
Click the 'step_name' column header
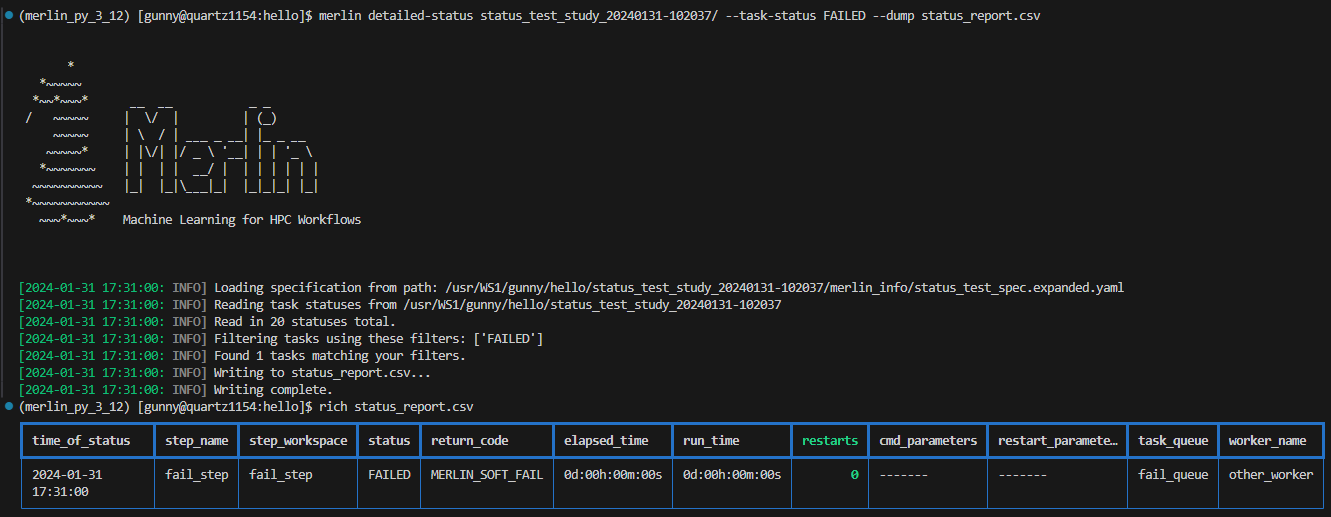pyautogui.click(x=197, y=441)
